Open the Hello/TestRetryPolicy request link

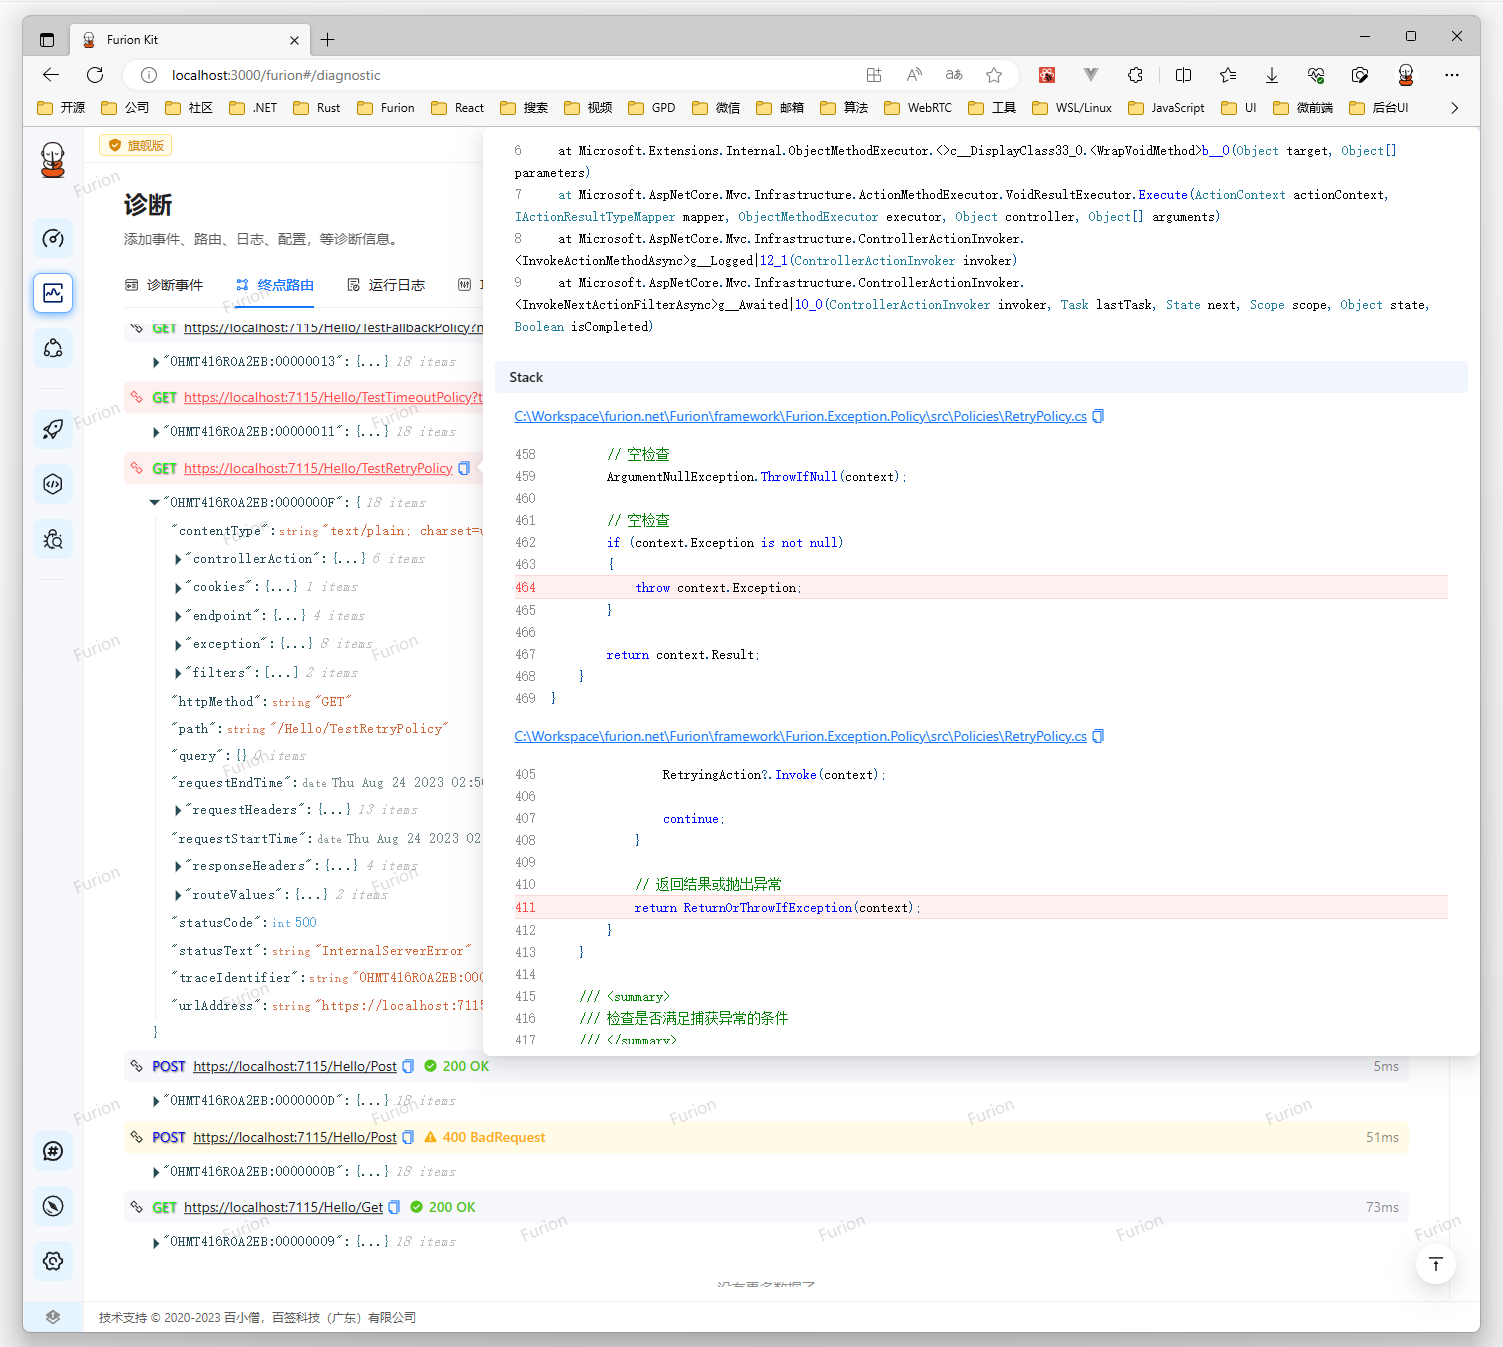pos(318,468)
